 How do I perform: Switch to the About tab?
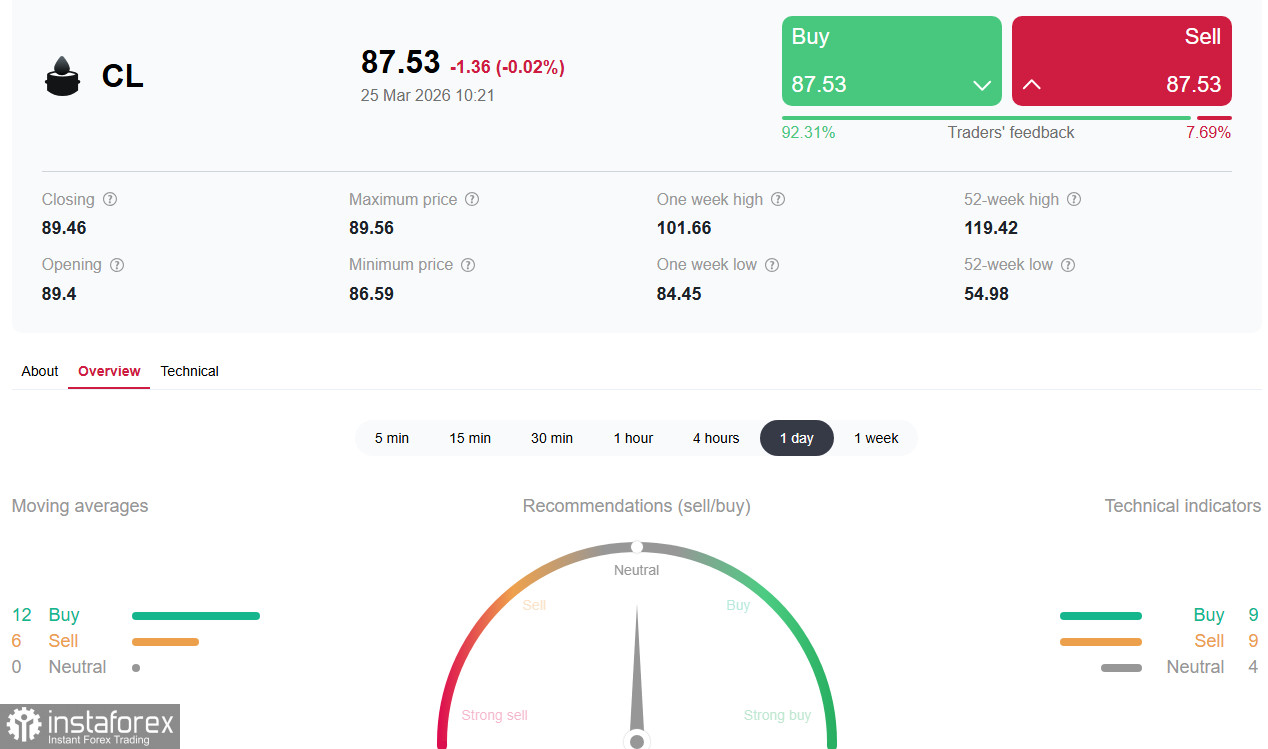[x=40, y=371]
